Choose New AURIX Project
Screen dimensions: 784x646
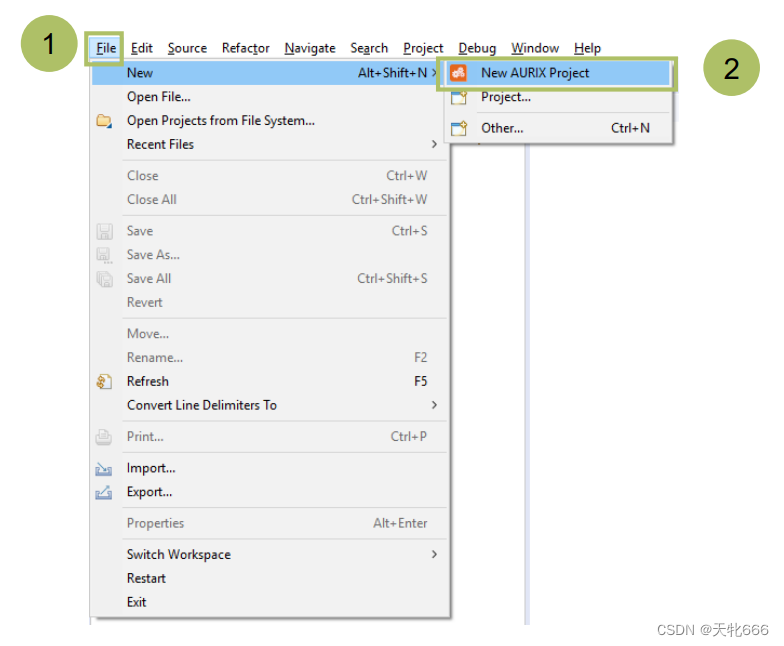[x=558, y=73]
